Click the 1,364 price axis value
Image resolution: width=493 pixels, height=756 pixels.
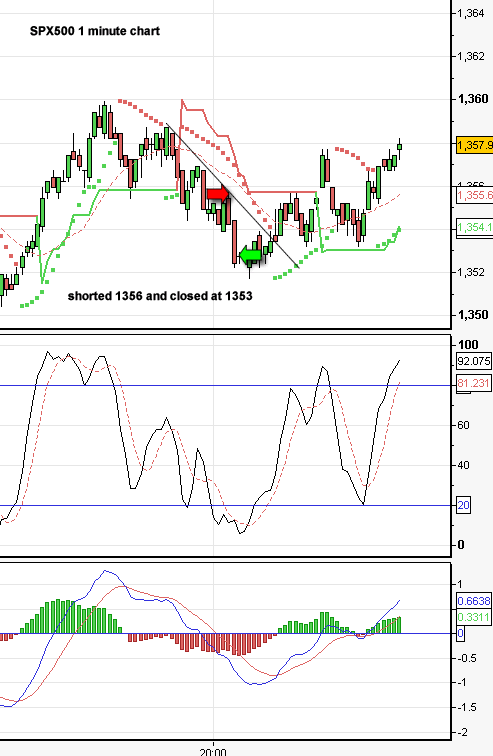[x=471, y=14]
